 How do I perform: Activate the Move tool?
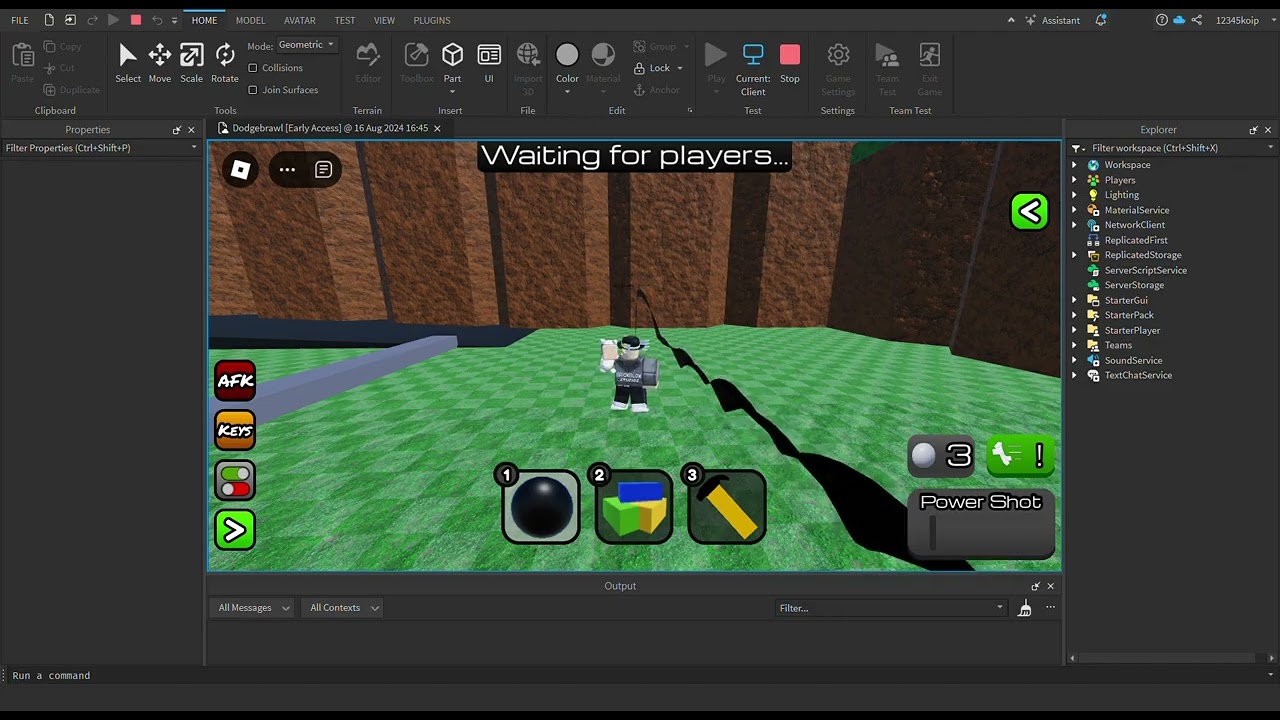[160, 63]
